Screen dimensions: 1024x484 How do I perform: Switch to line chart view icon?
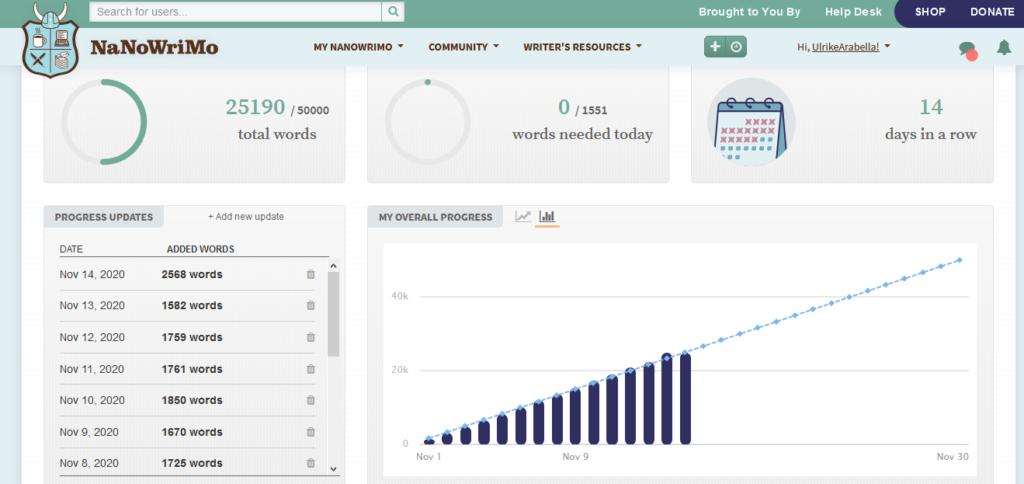coord(523,216)
